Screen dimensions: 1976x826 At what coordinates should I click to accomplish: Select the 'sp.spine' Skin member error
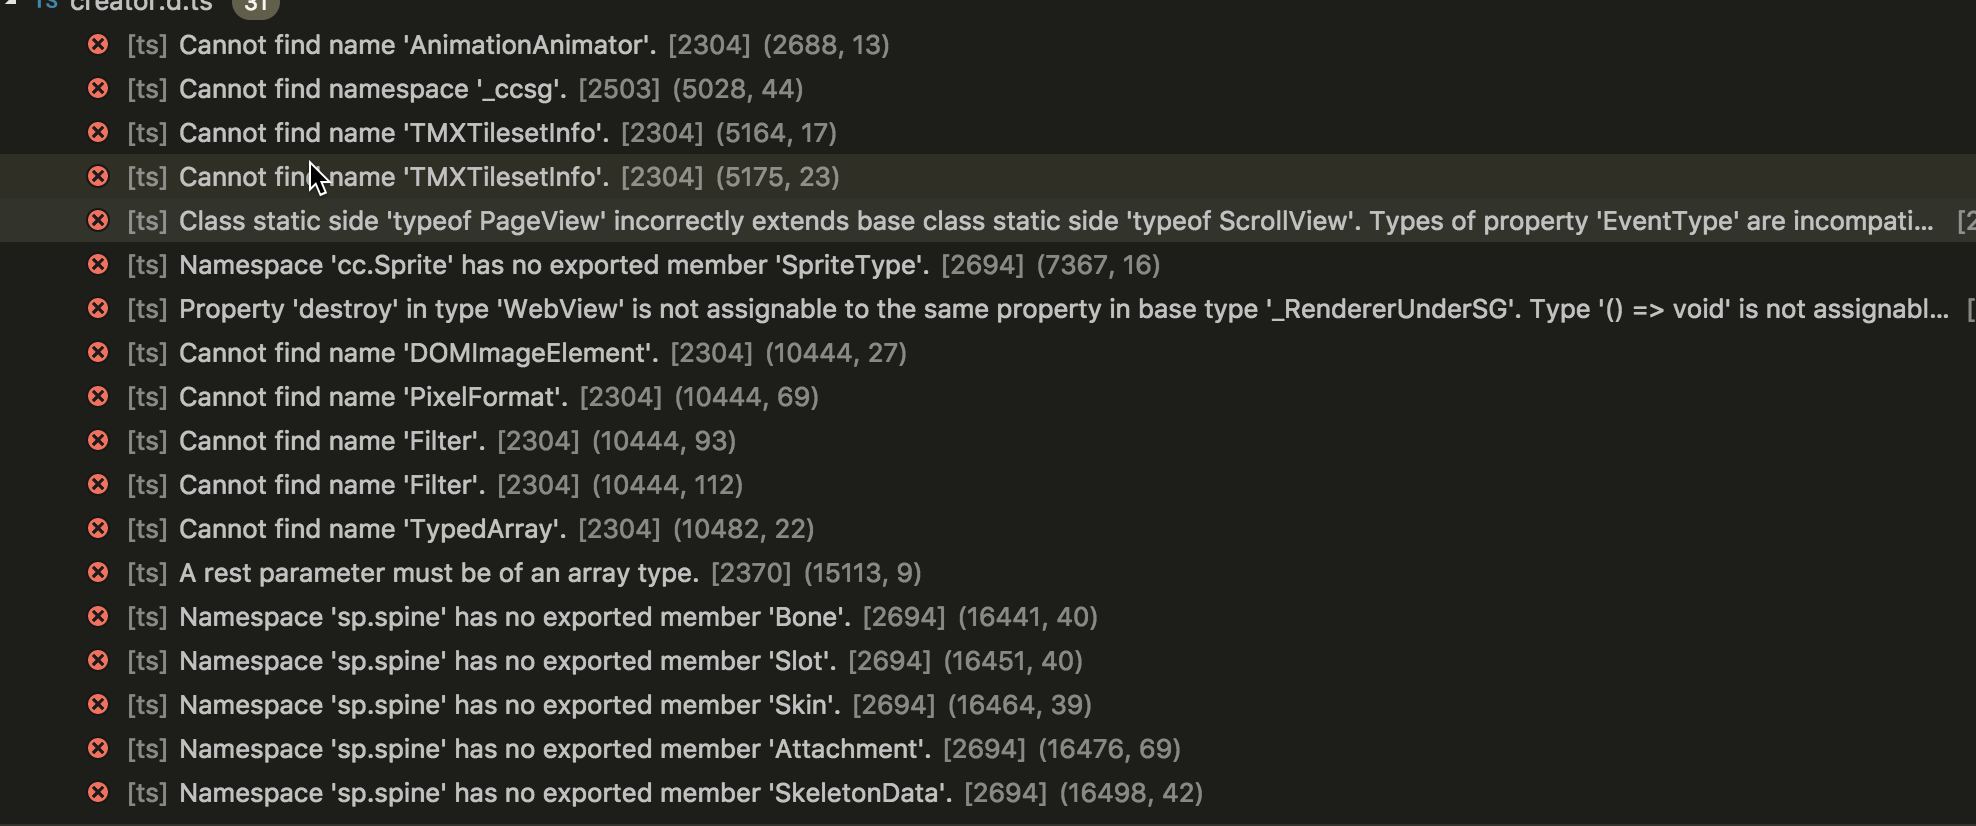pos(509,705)
